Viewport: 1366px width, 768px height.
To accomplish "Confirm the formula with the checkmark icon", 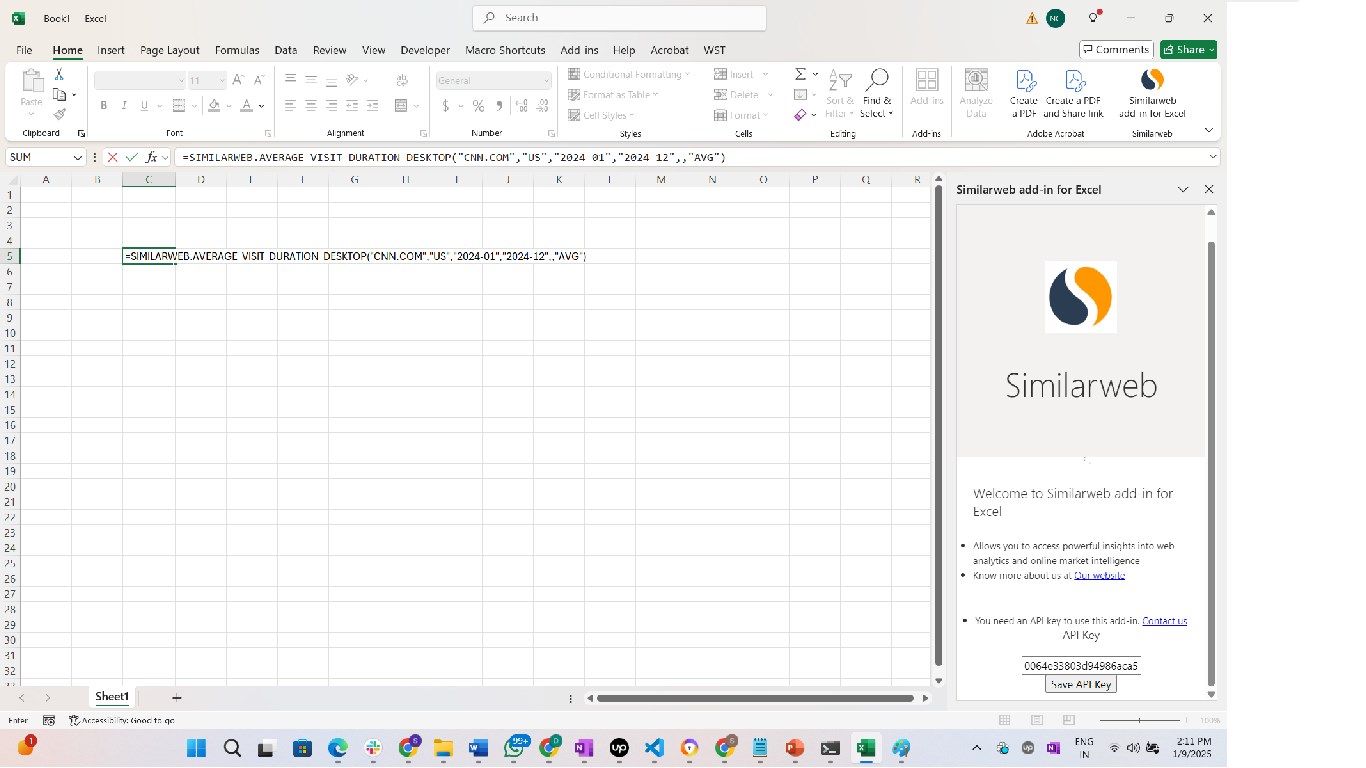I will 132,157.
